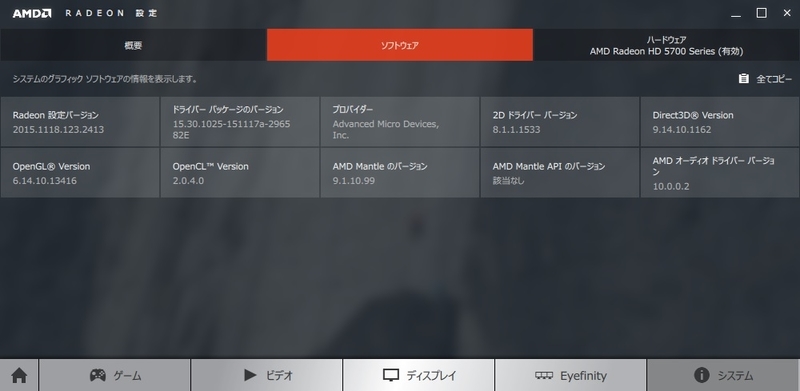The image size is (800, 391).
Task: Open the Eyefinity section
Action: coord(570,375)
